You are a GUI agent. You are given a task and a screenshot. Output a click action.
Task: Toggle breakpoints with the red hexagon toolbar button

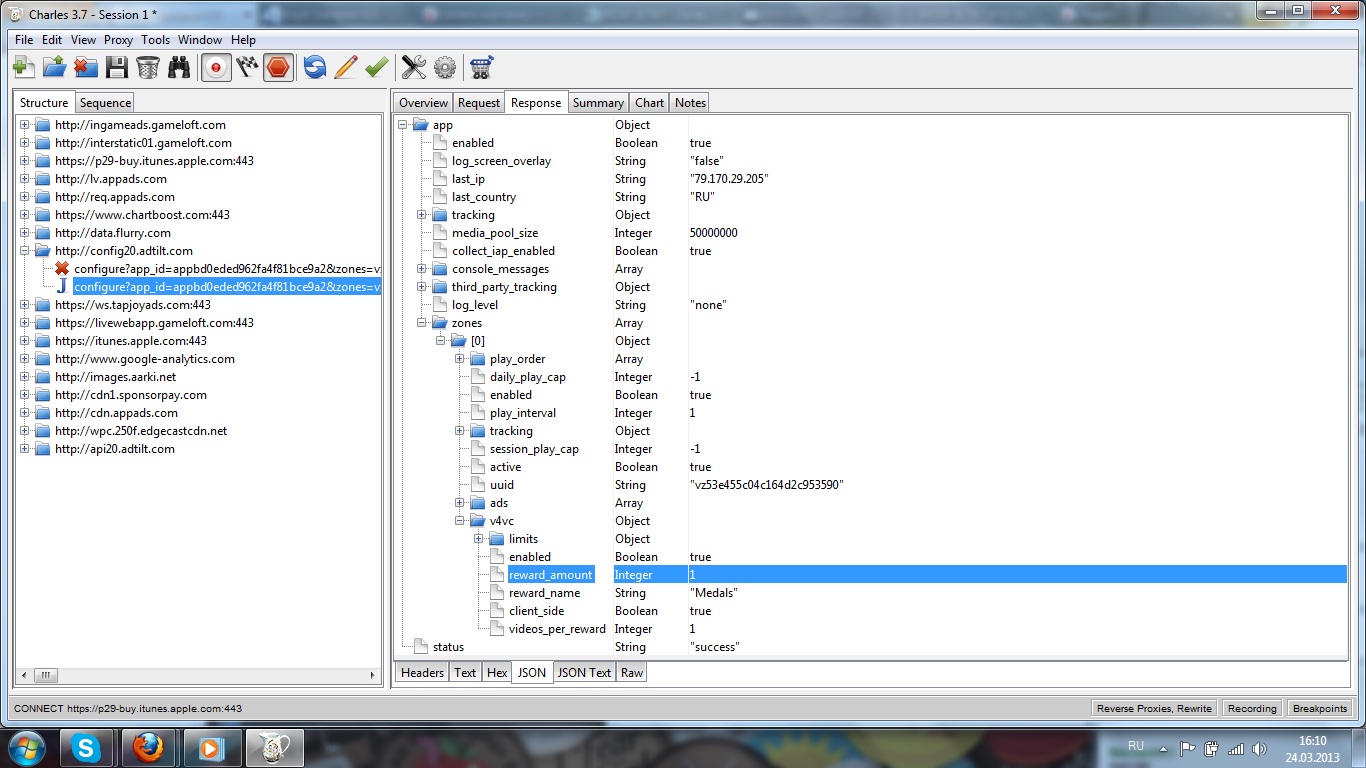click(x=278, y=68)
